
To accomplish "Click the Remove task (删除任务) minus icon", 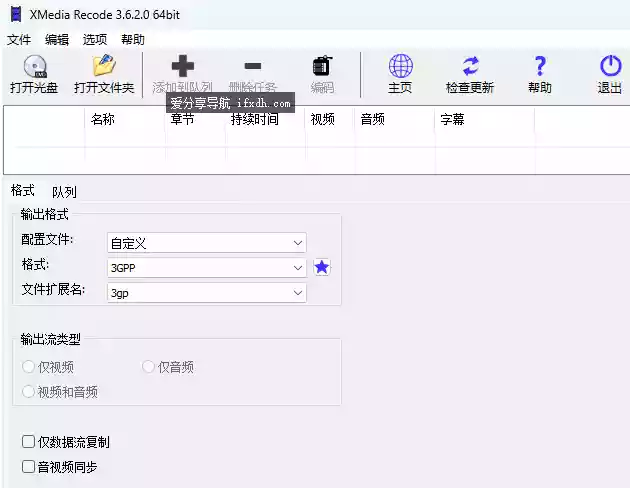I will click(x=253, y=66).
